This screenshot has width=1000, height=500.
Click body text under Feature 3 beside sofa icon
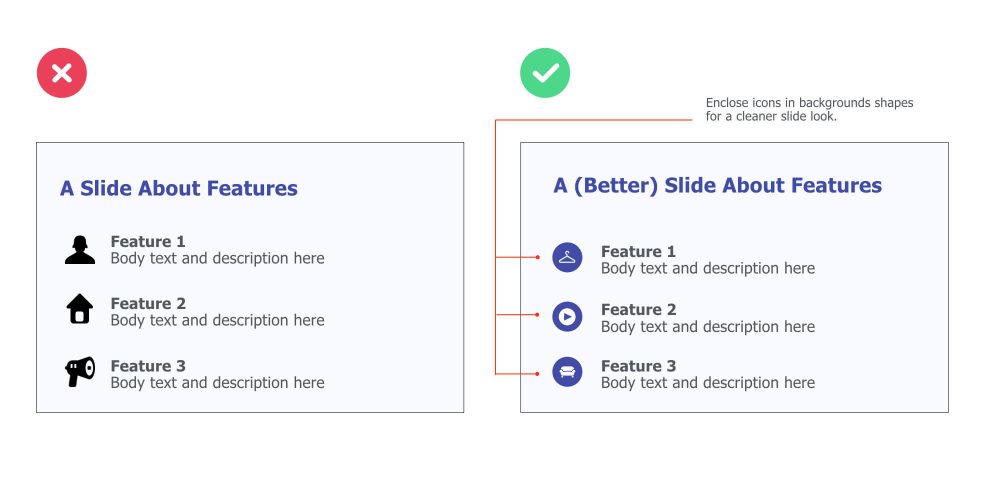(708, 383)
